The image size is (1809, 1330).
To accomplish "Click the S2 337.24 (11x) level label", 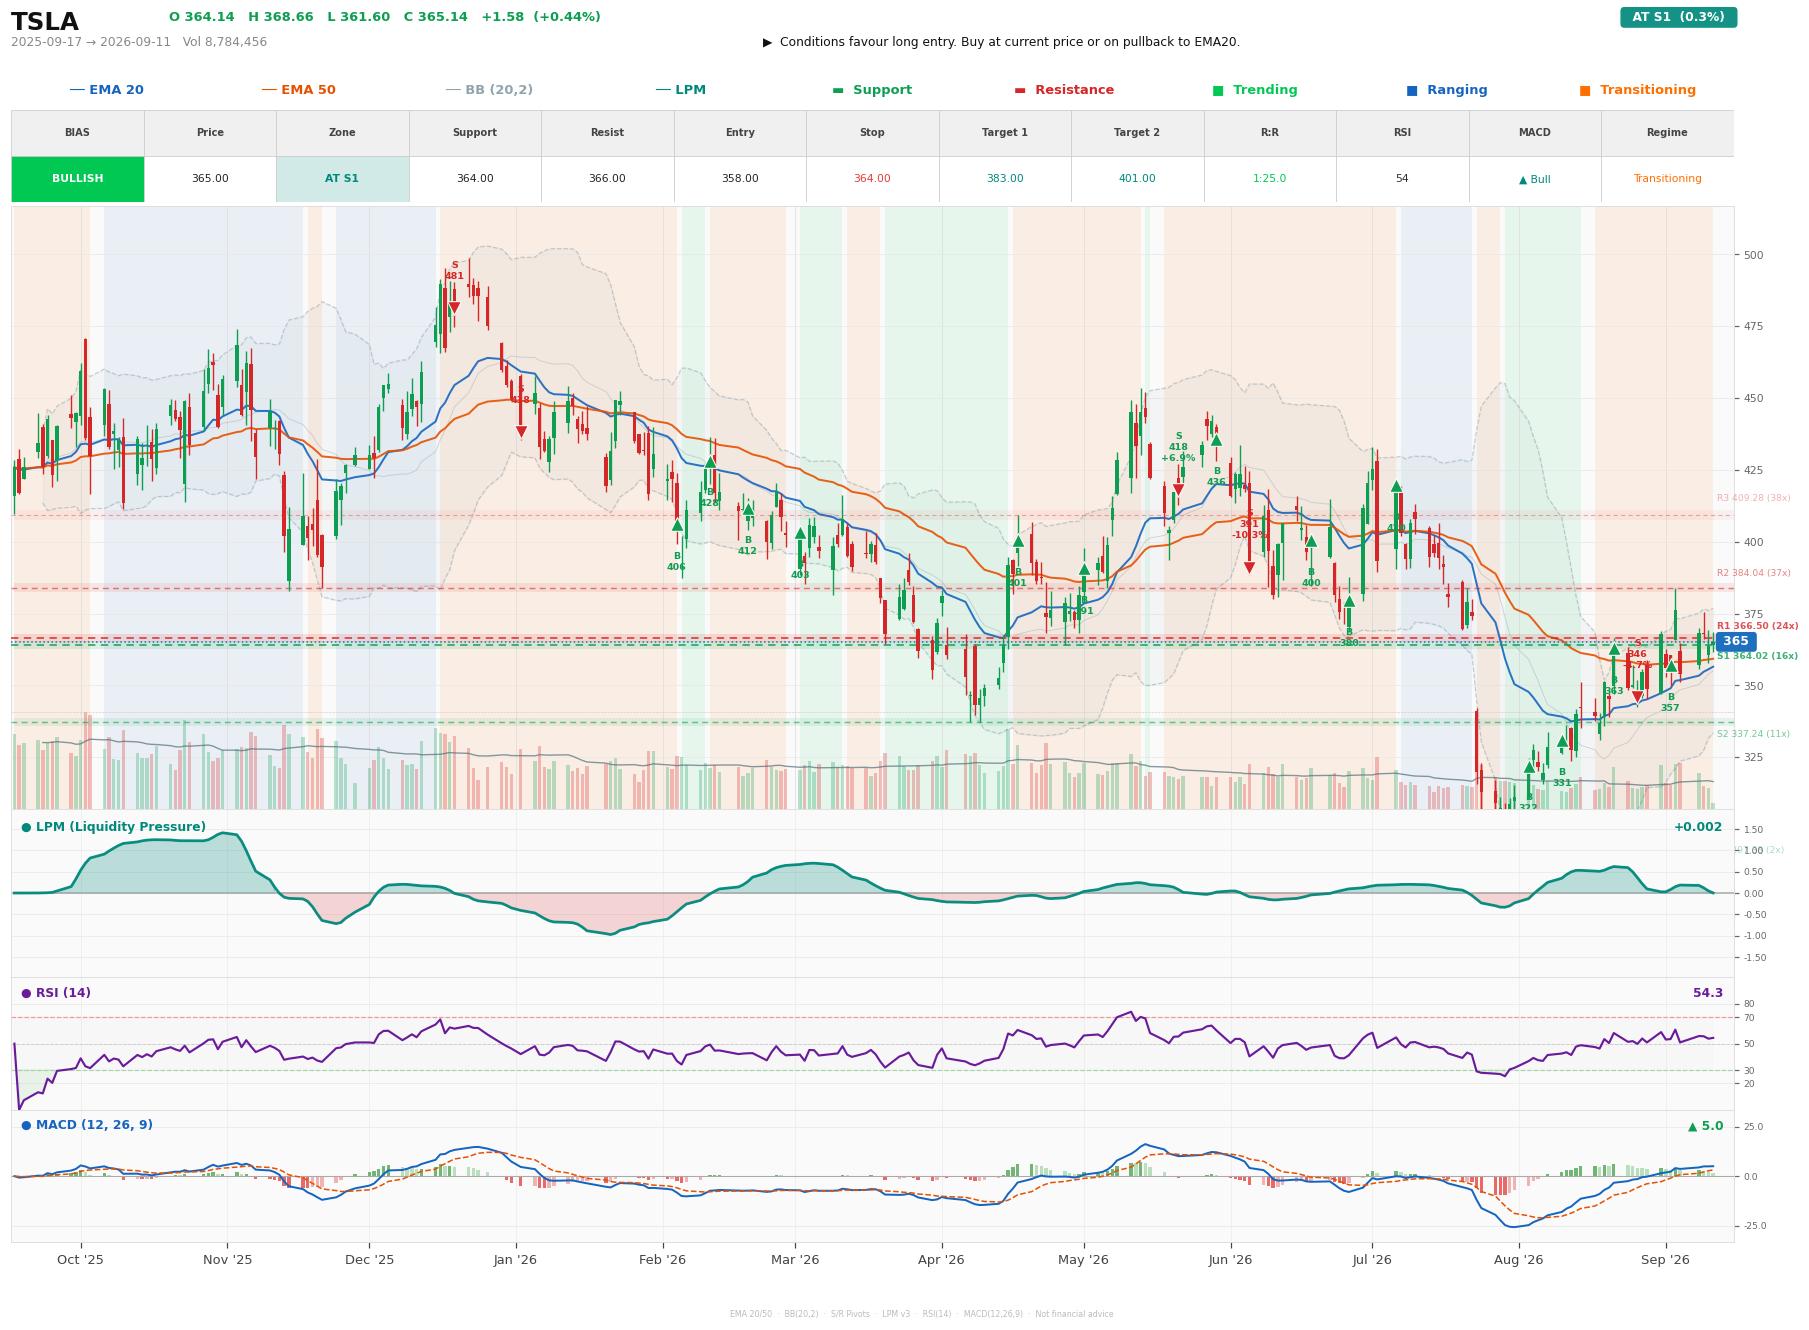I will click(x=1753, y=734).
